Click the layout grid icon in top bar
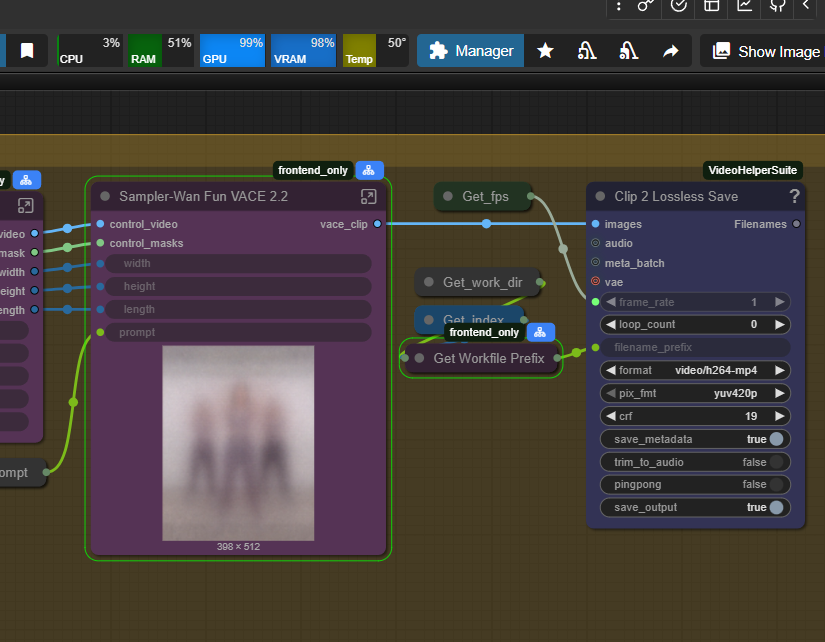The width and height of the screenshot is (825, 642). (x=712, y=5)
